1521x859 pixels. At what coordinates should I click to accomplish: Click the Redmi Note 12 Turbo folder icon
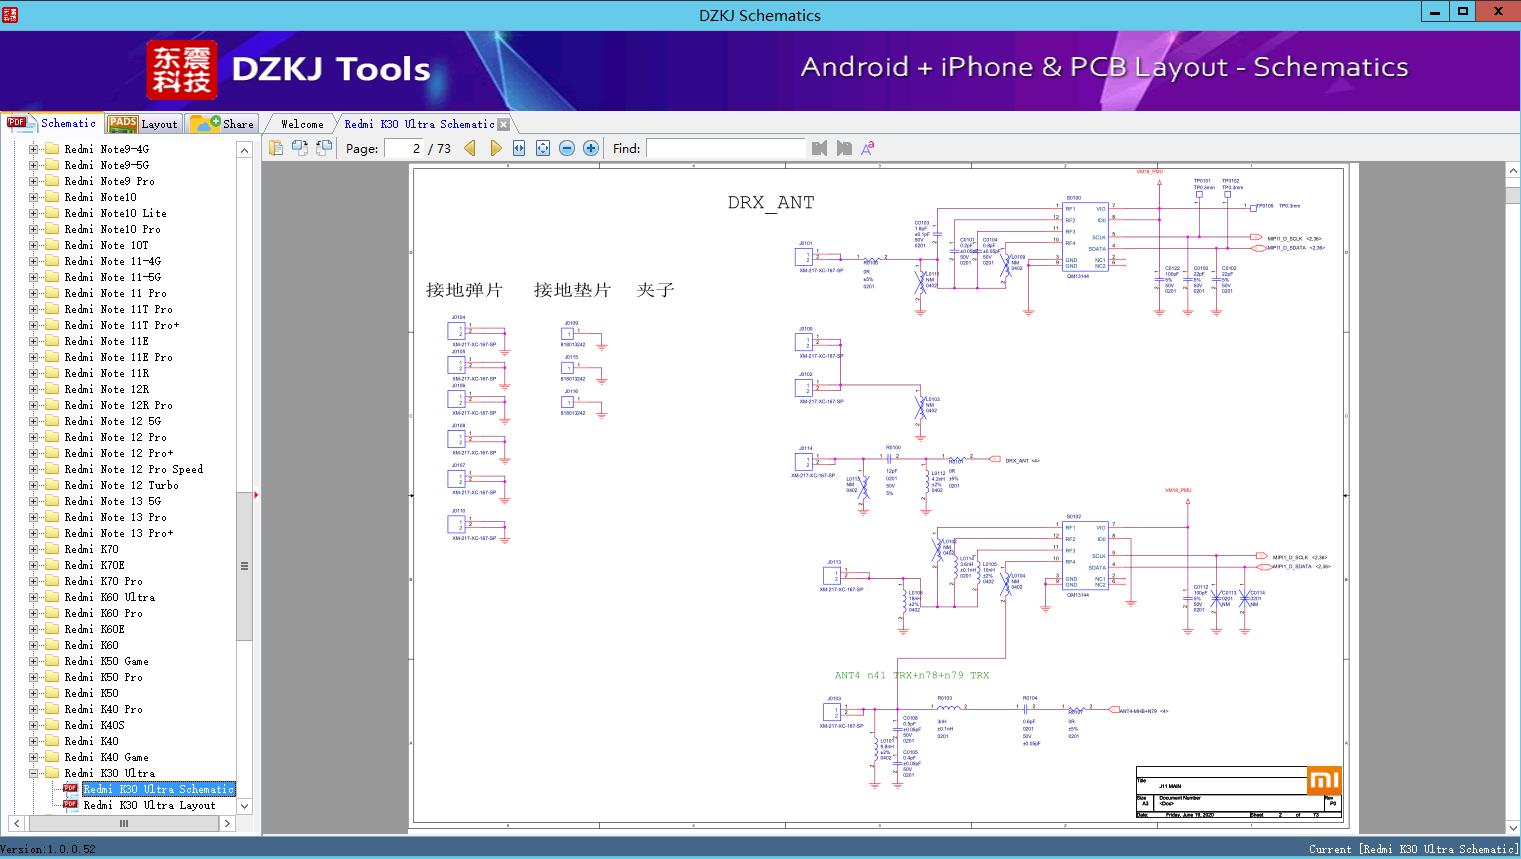(52, 485)
